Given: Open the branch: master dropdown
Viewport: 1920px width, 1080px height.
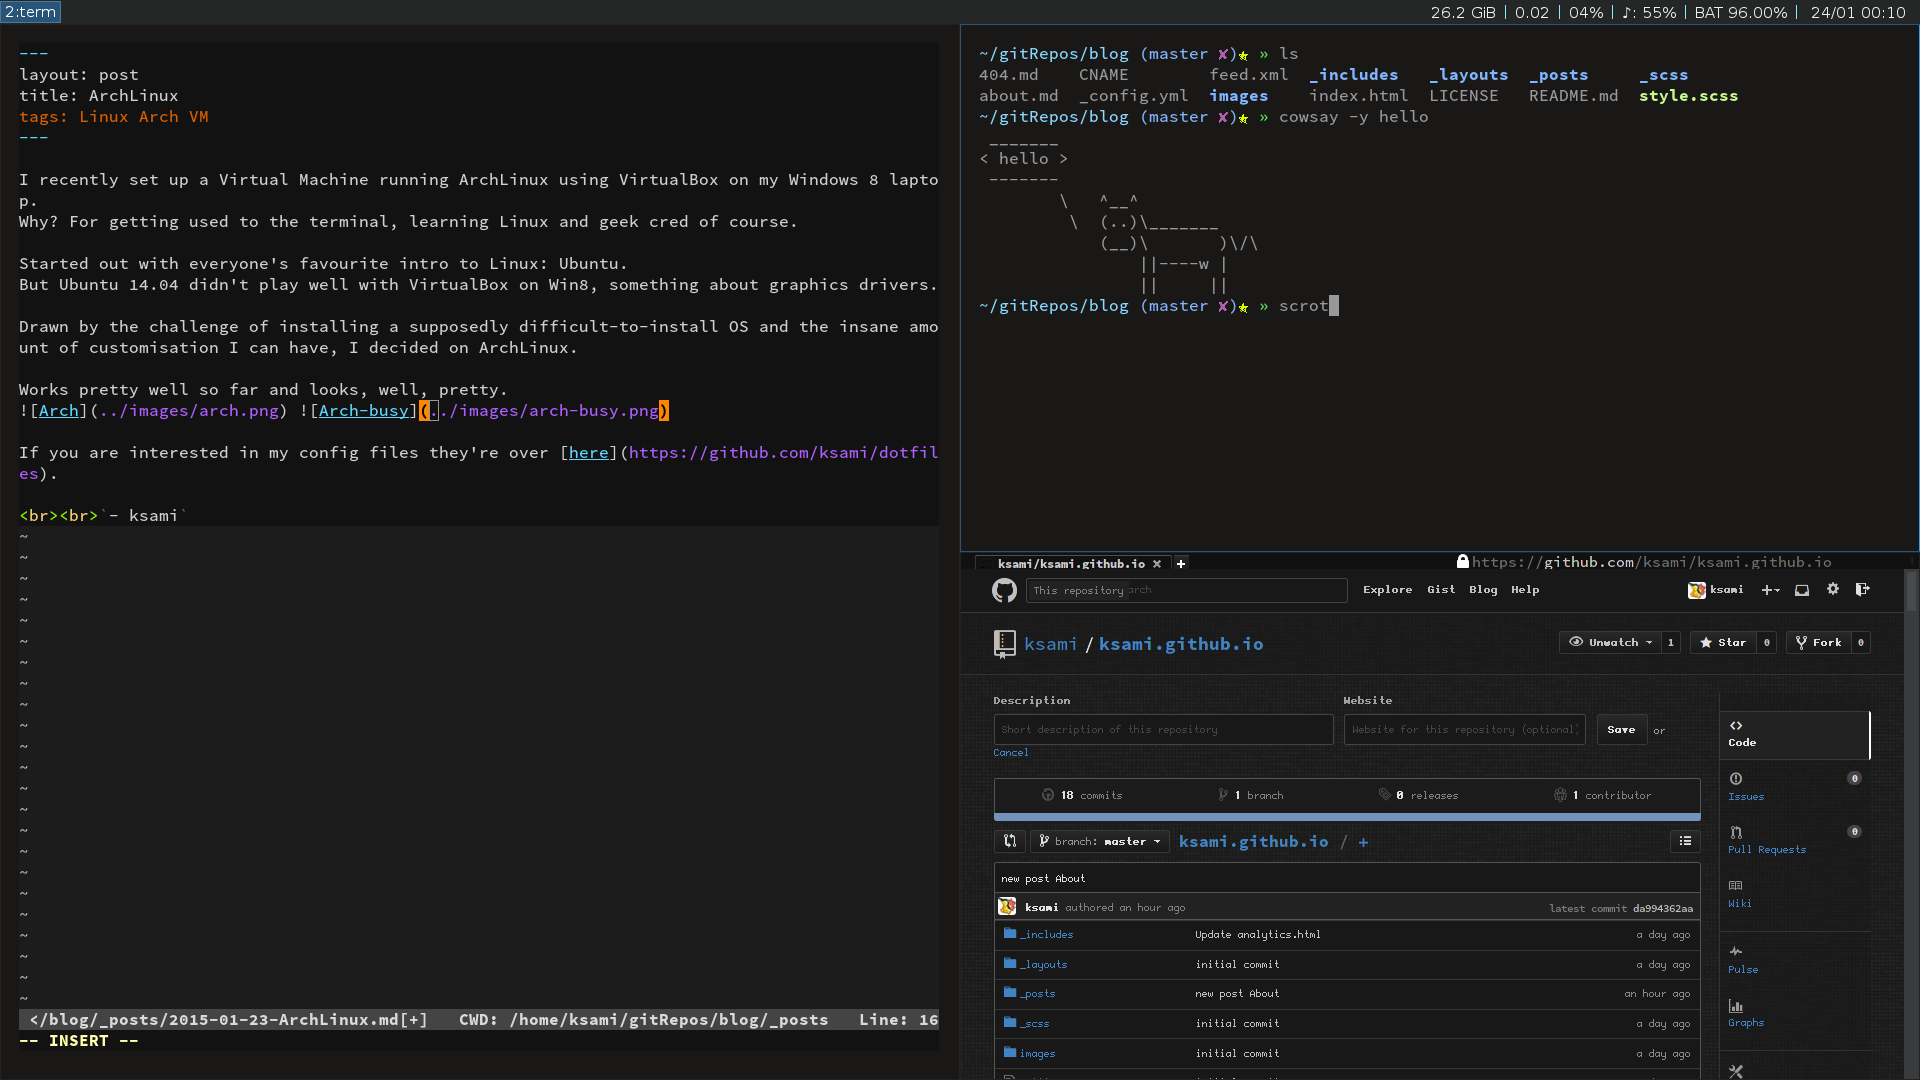Looking at the screenshot, I should [1099, 841].
